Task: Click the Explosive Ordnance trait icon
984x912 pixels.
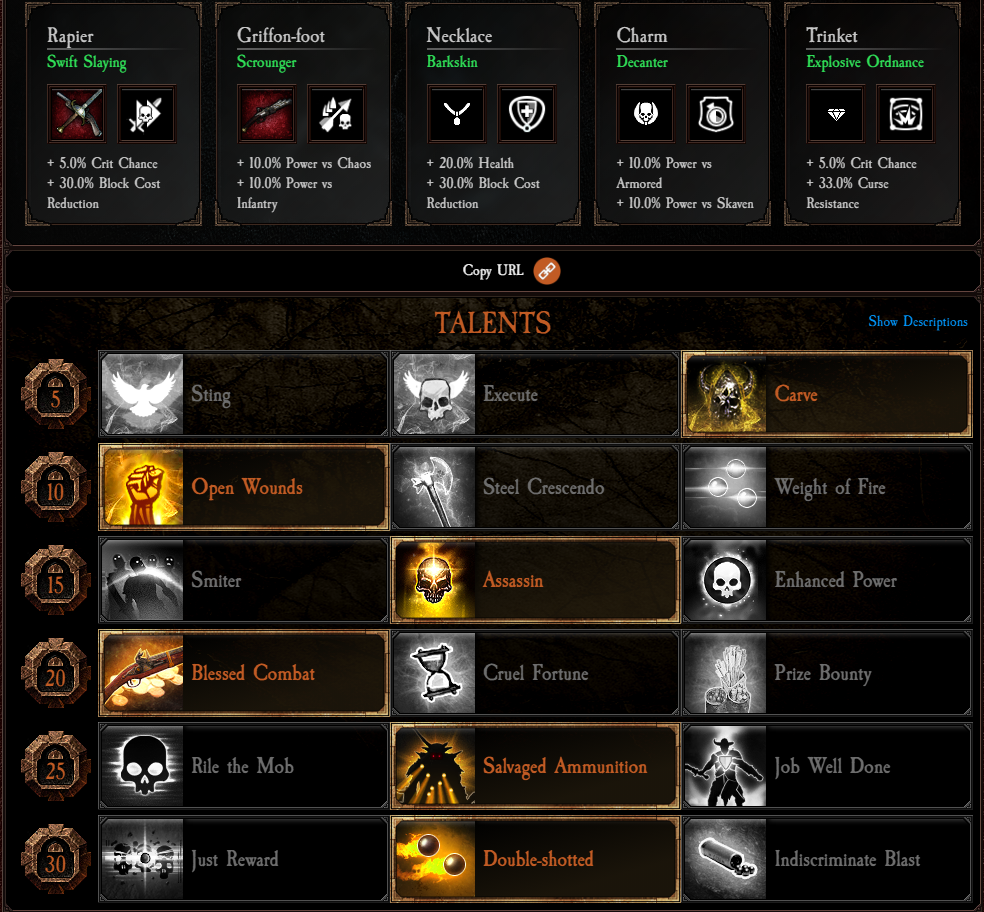Action: [906, 114]
